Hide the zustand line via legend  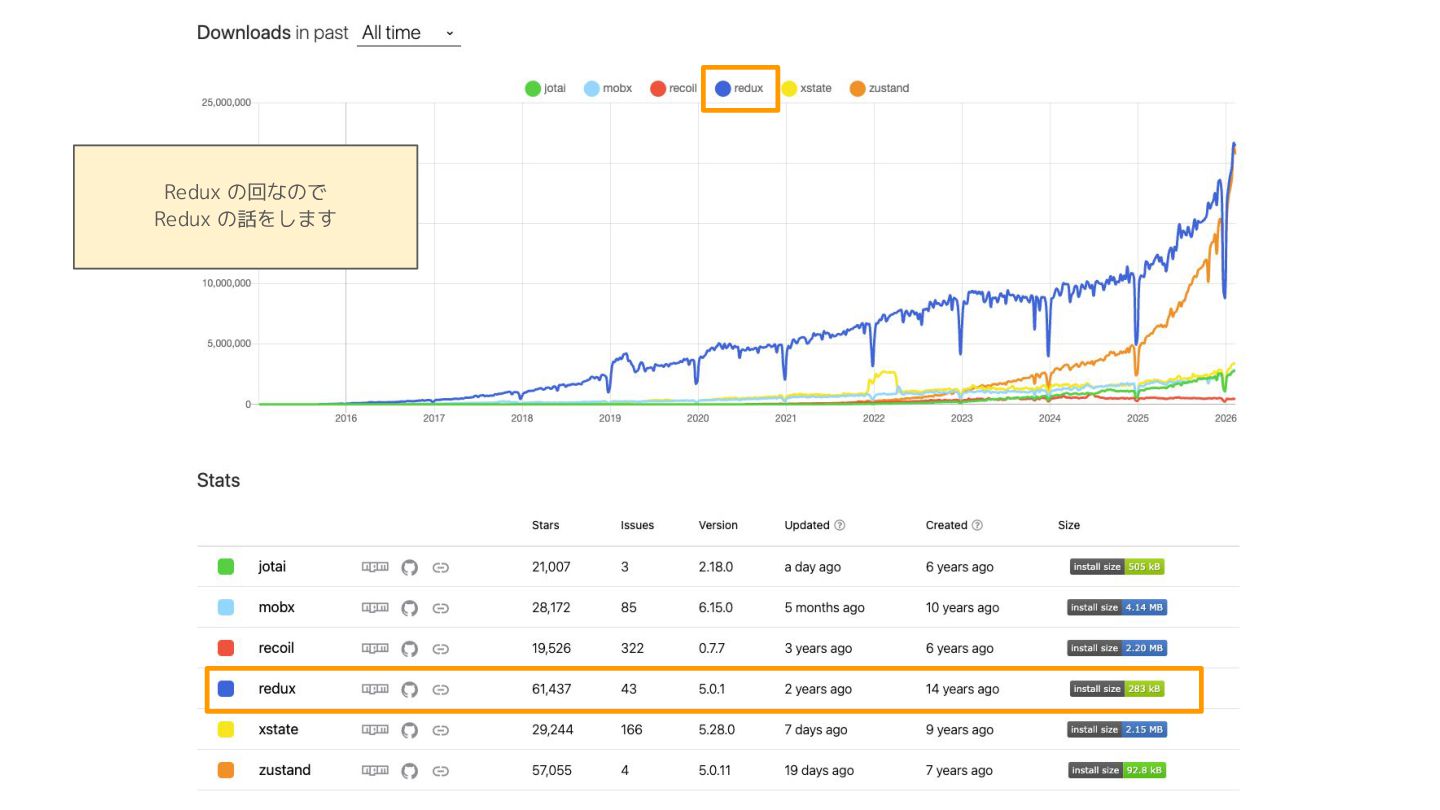pos(879,88)
